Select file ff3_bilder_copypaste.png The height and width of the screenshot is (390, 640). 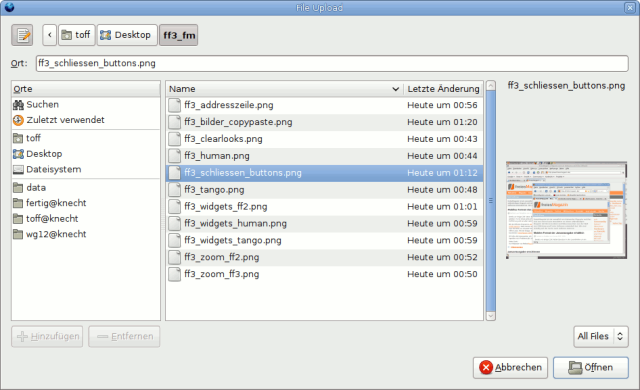click(x=324, y=122)
